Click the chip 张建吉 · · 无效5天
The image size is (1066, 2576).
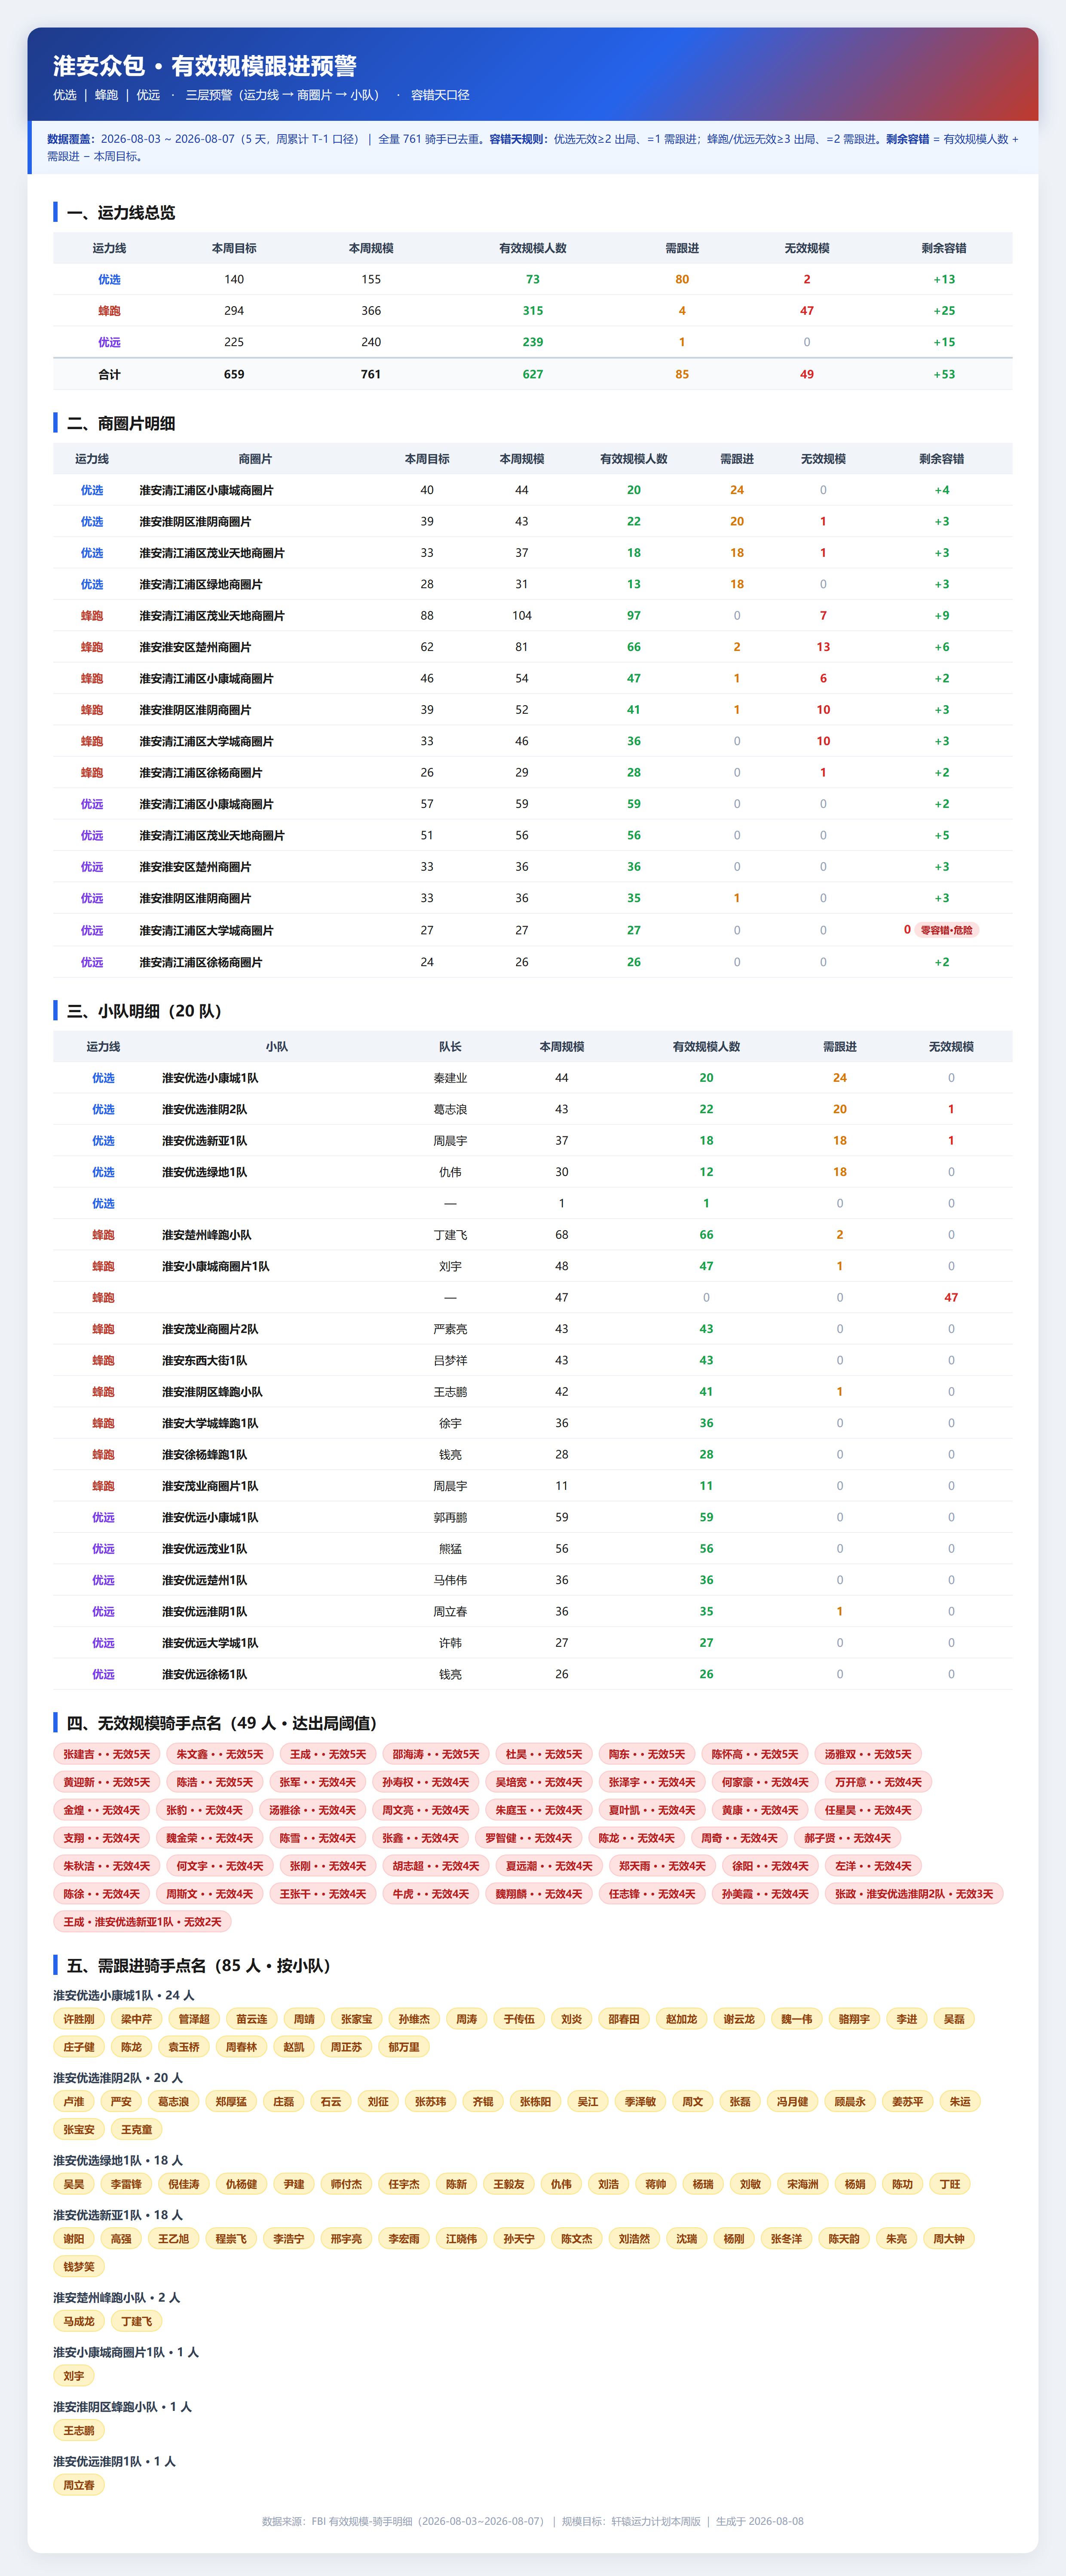(107, 1754)
